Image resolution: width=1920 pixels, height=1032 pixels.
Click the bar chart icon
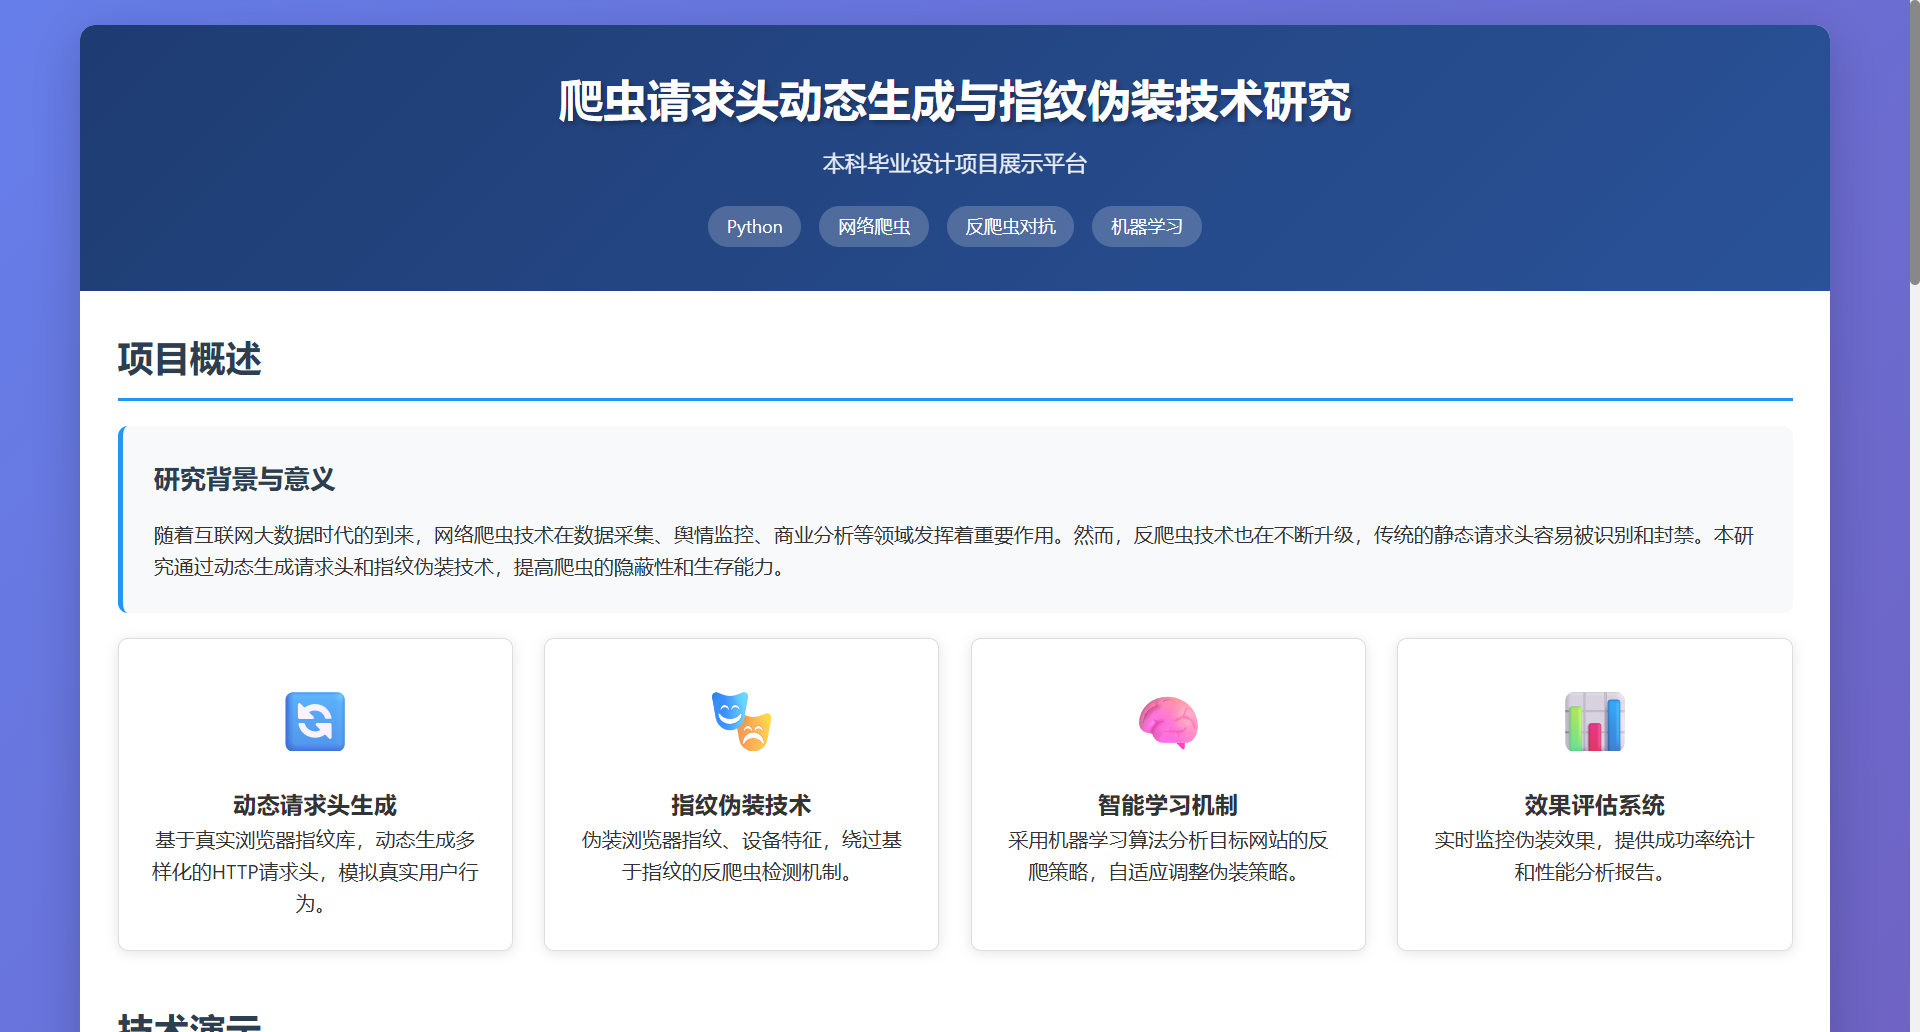tap(1594, 721)
